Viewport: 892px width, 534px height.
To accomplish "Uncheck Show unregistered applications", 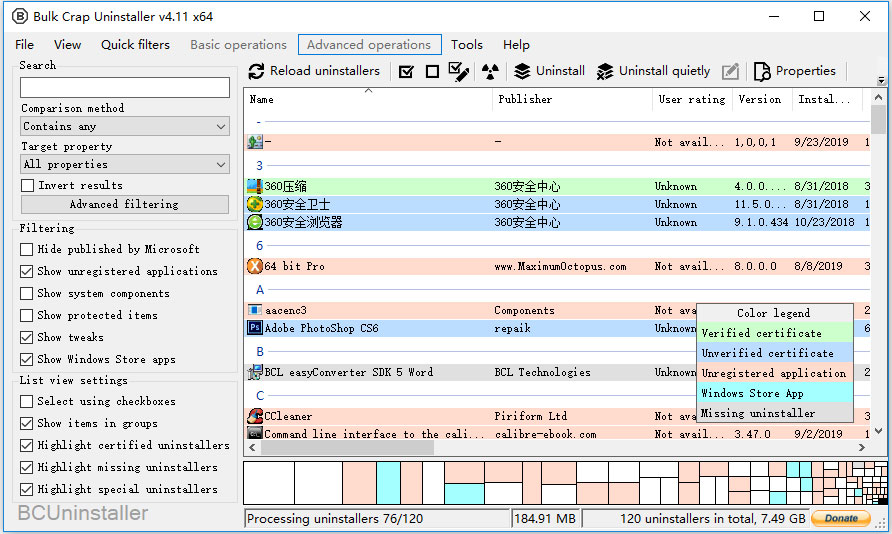I will (x=26, y=271).
